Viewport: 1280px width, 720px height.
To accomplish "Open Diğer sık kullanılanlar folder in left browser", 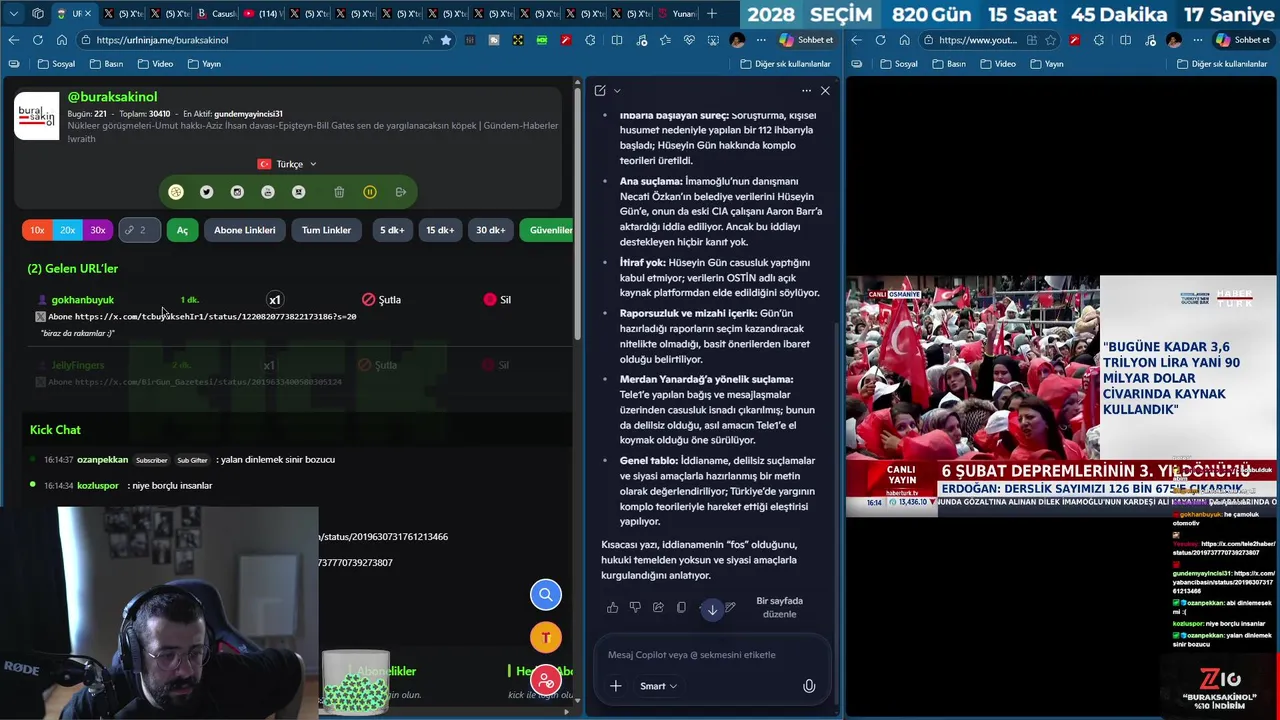I will click(x=786, y=64).
